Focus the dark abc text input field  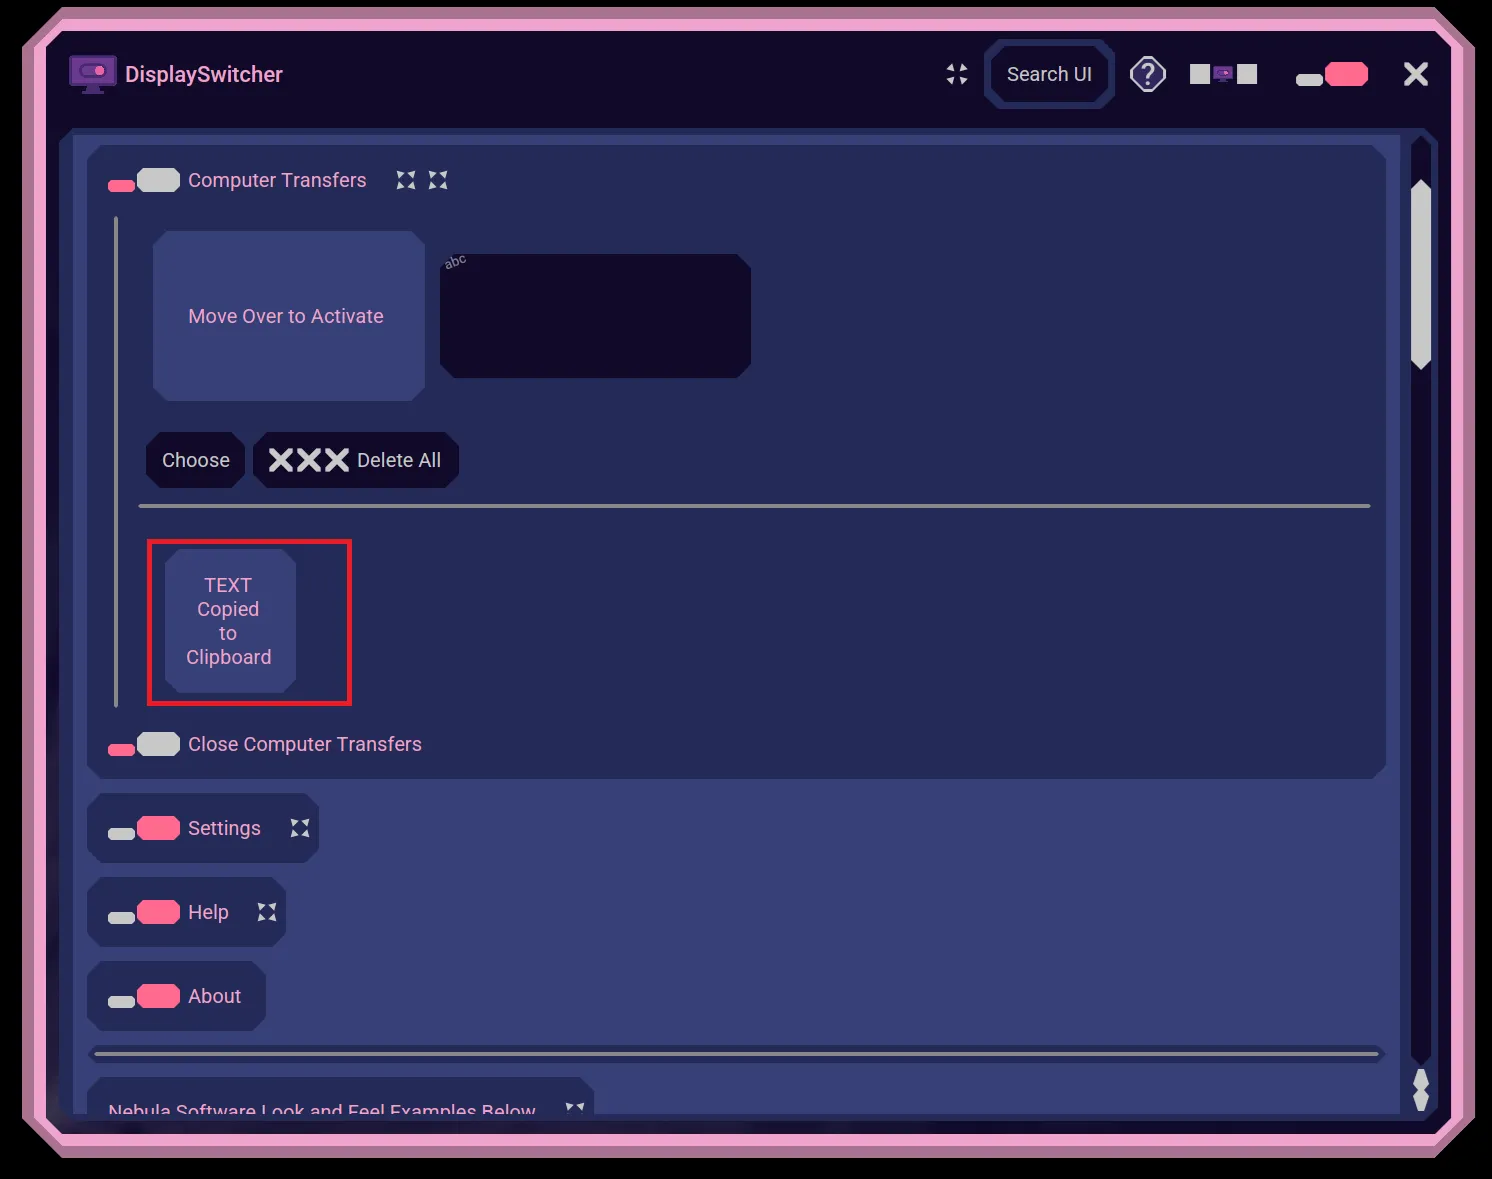[595, 316]
